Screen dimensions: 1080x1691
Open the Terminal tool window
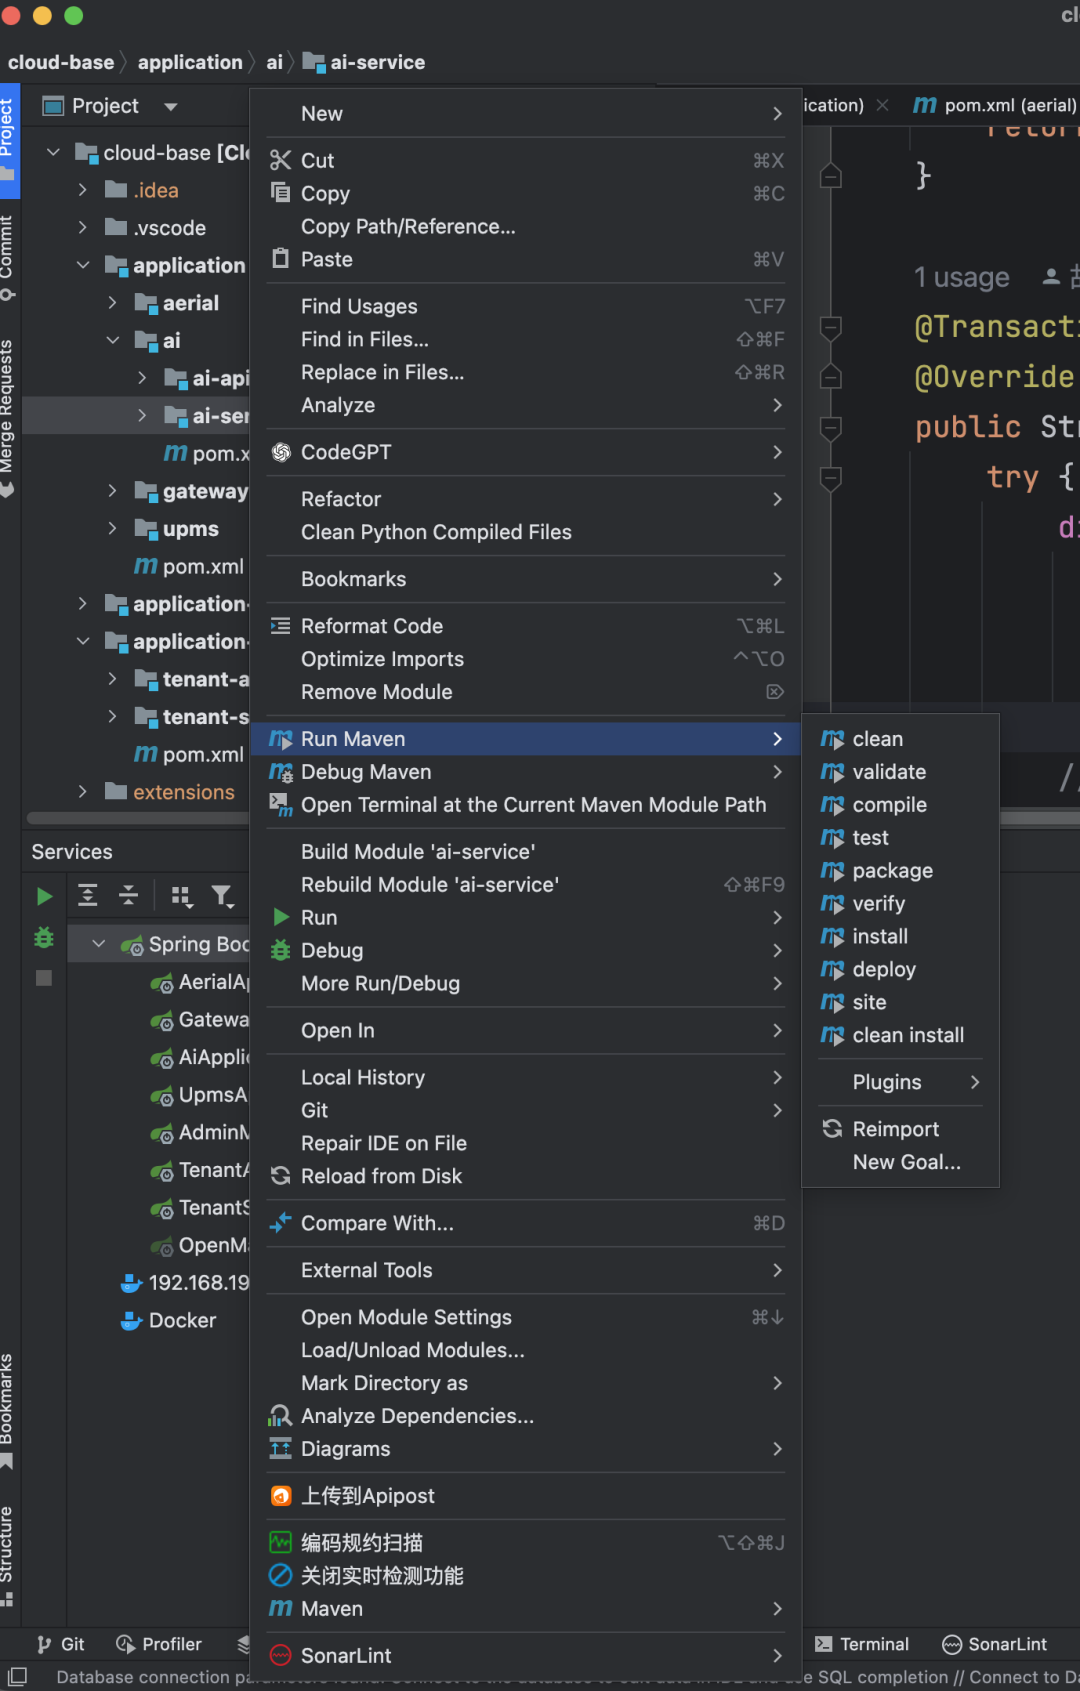pyautogui.click(x=862, y=1644)
